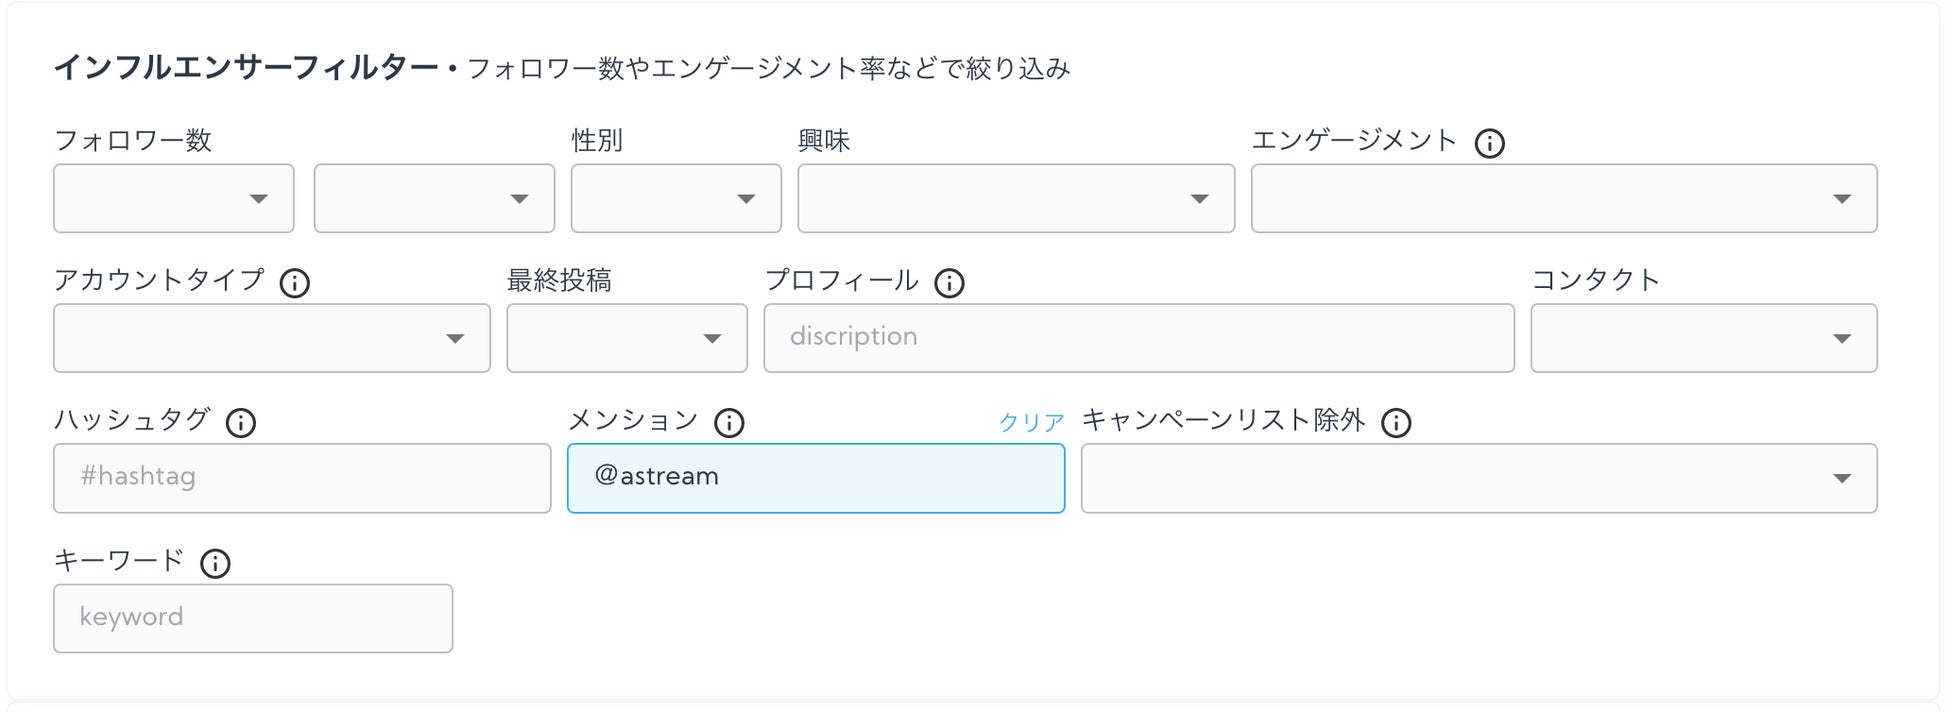Viewport: 1950px width, 712px height.
Task: Click the info icon beside プロフィール
Action: pyautogui.click(x=949, y=283)
